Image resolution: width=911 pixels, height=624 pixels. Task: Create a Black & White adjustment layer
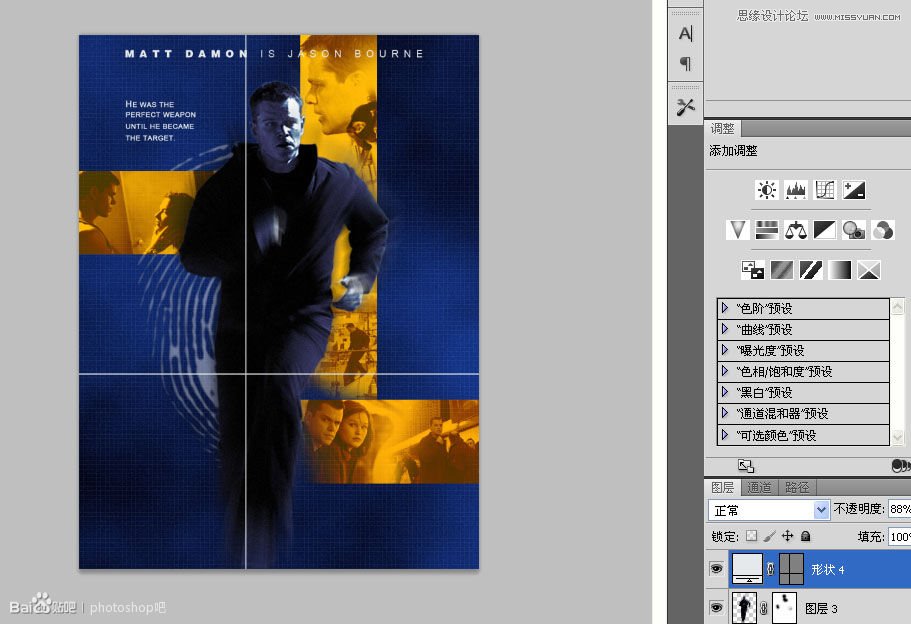click(x=823, y=230)
